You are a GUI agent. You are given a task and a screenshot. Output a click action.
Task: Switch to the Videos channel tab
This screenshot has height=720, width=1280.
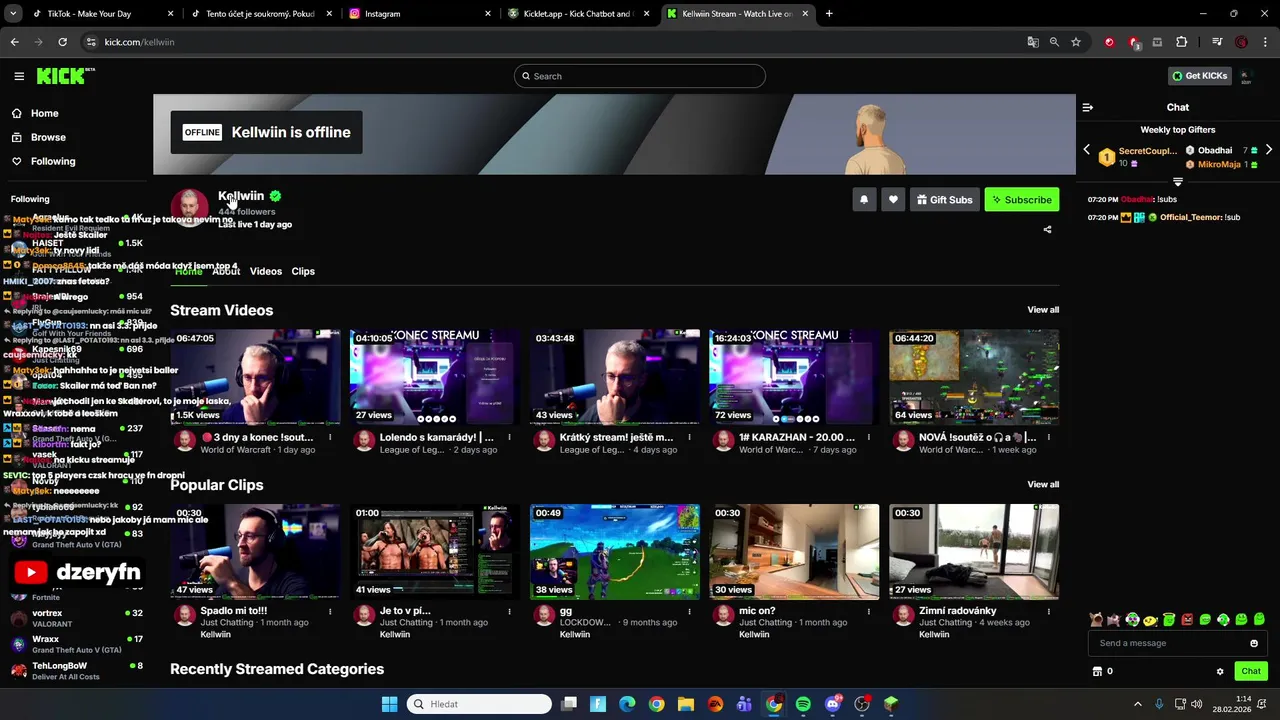tap(266, 271)
